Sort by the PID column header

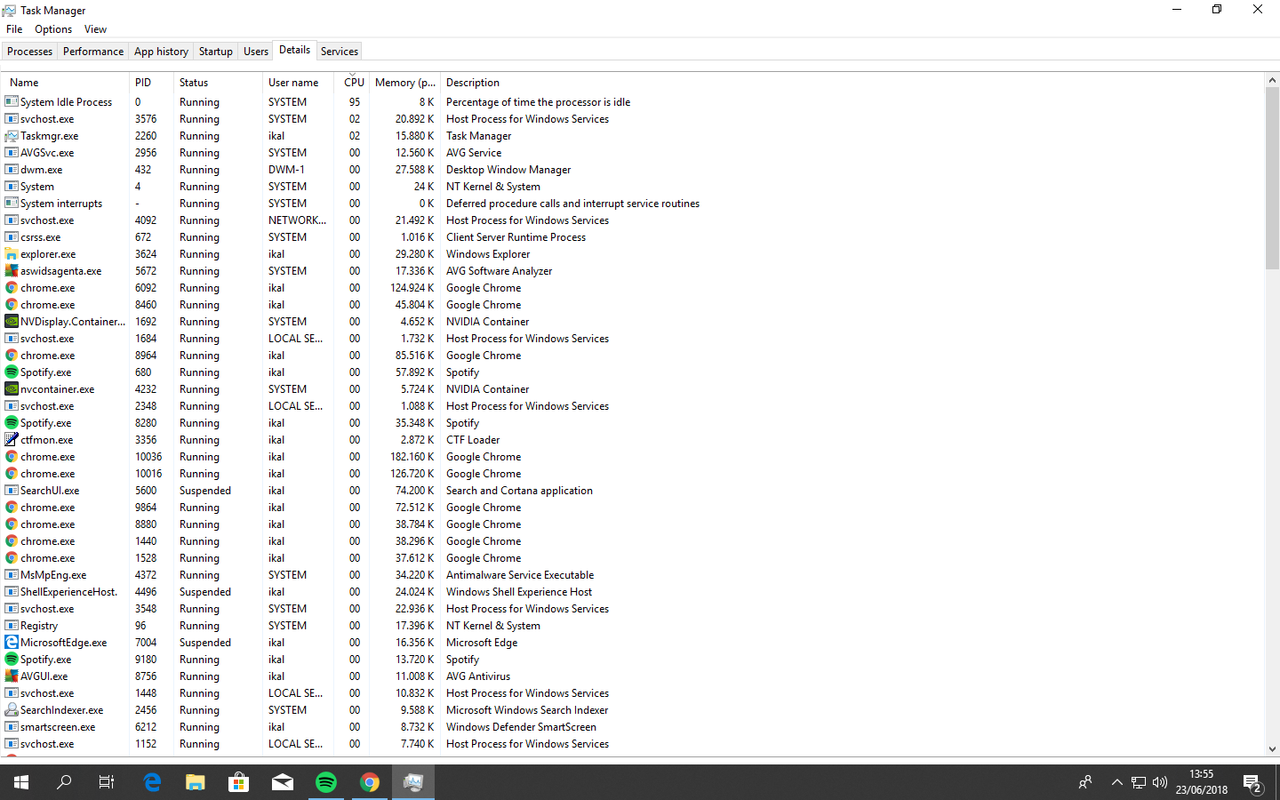pyautogui.click(x=151, y=82)
